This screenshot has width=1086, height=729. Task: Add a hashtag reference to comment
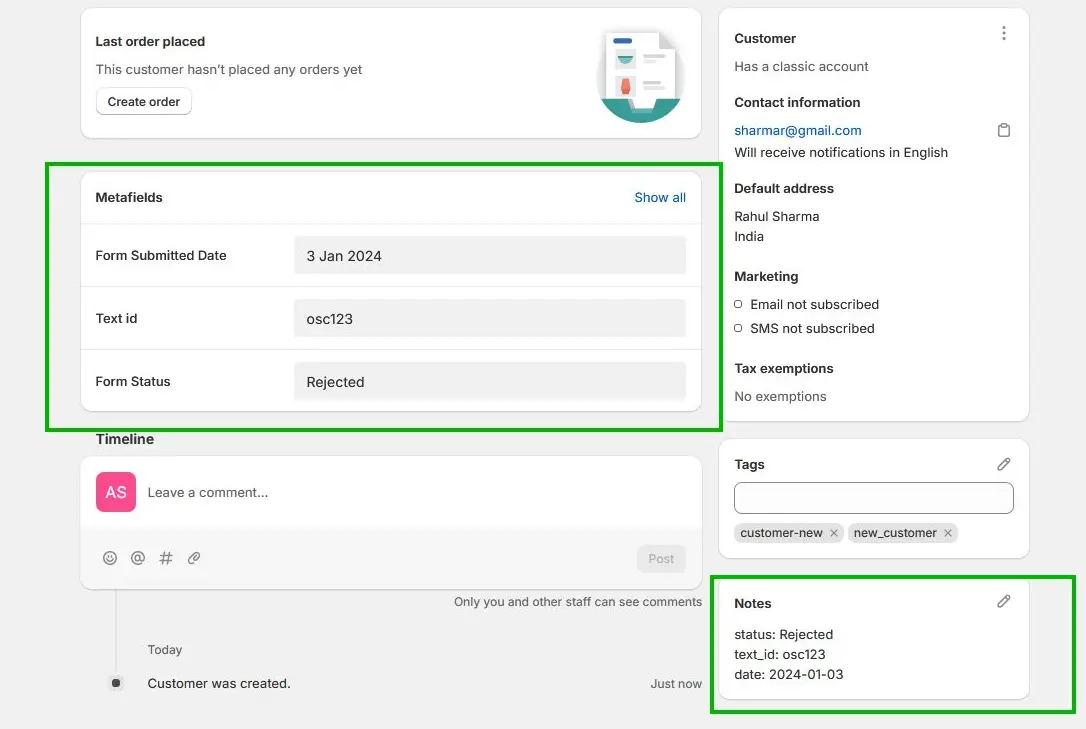(166, 558)
